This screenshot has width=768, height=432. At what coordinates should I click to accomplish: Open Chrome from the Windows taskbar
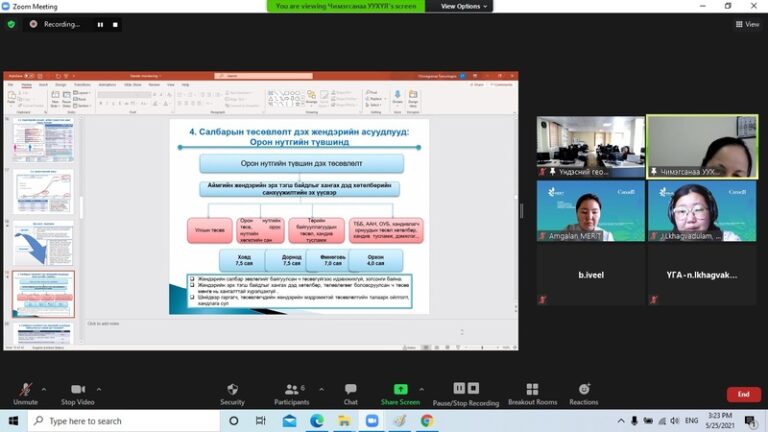[x=427, y=421]
